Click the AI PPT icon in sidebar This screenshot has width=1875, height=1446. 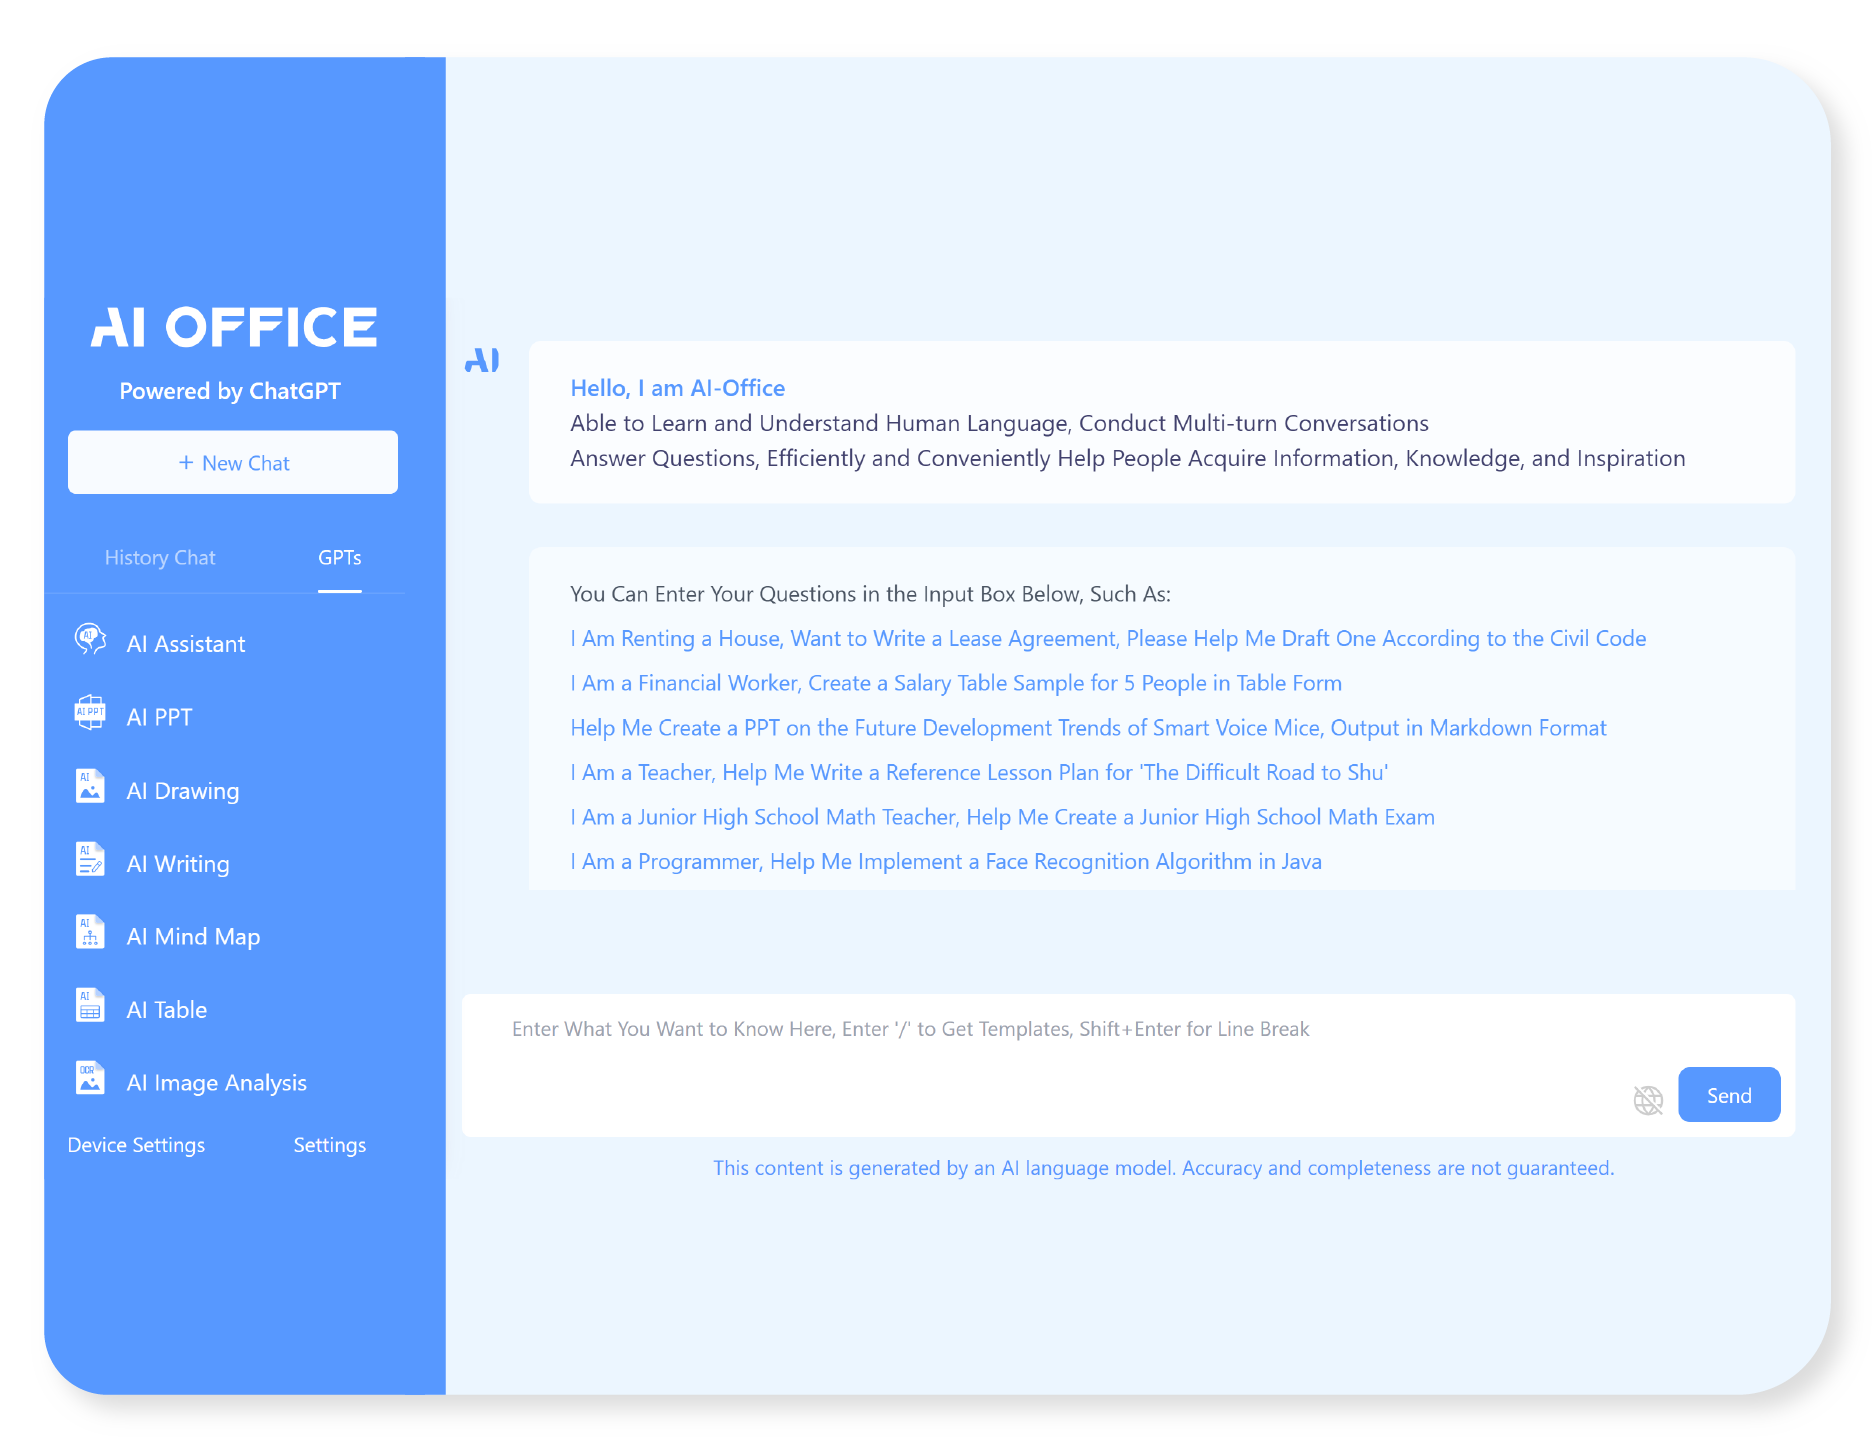(90, 713)
